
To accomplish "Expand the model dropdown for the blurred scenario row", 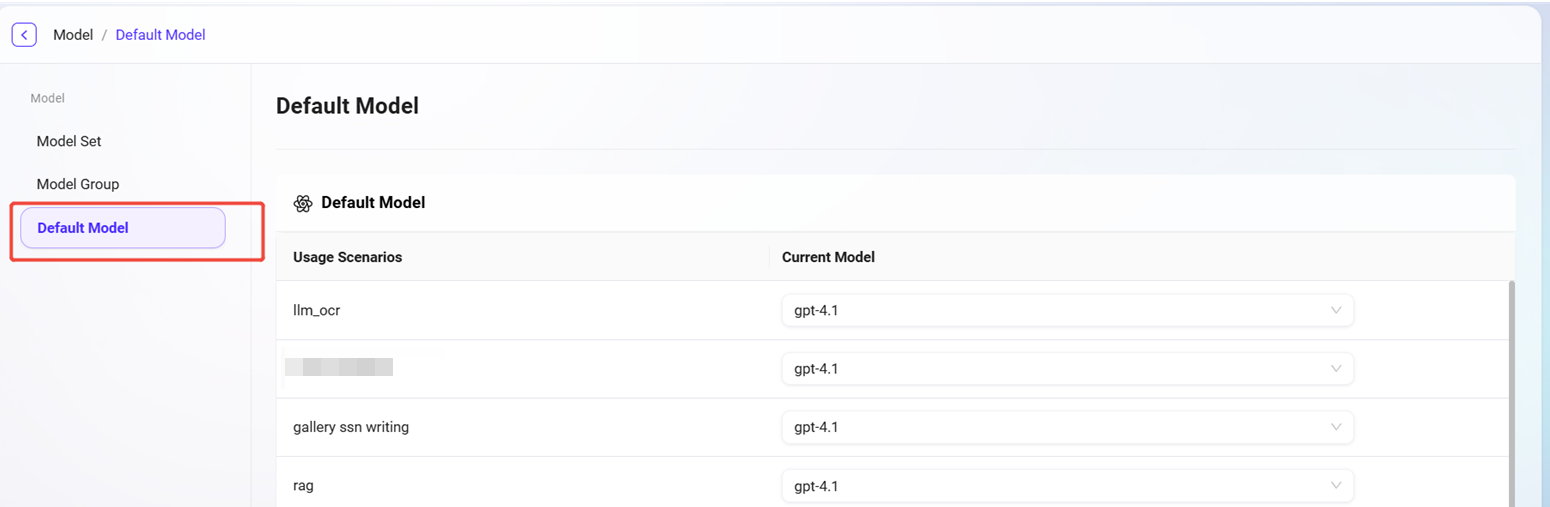I will tap(1066, 369).
